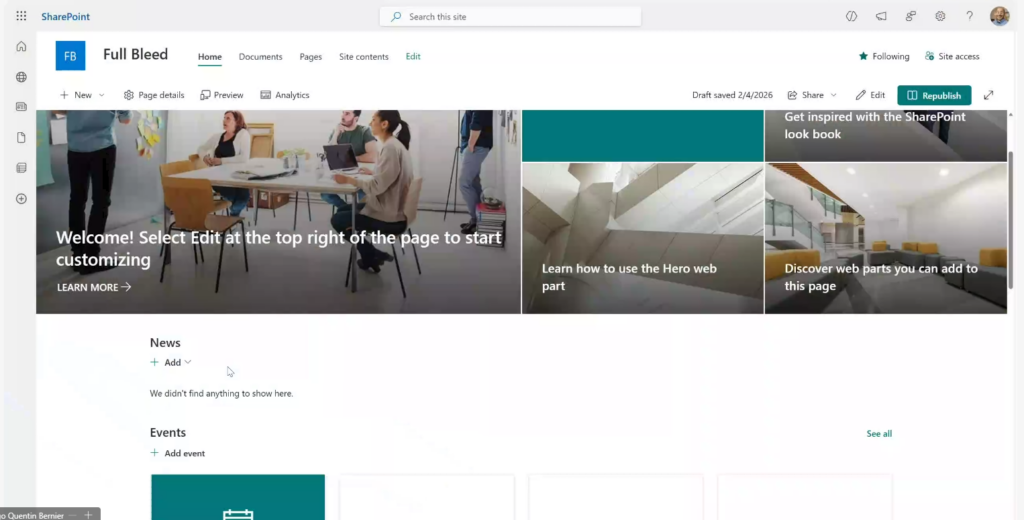Open the app launcher waffle icon
1024x520 pixels.
(x=21, y=16)
